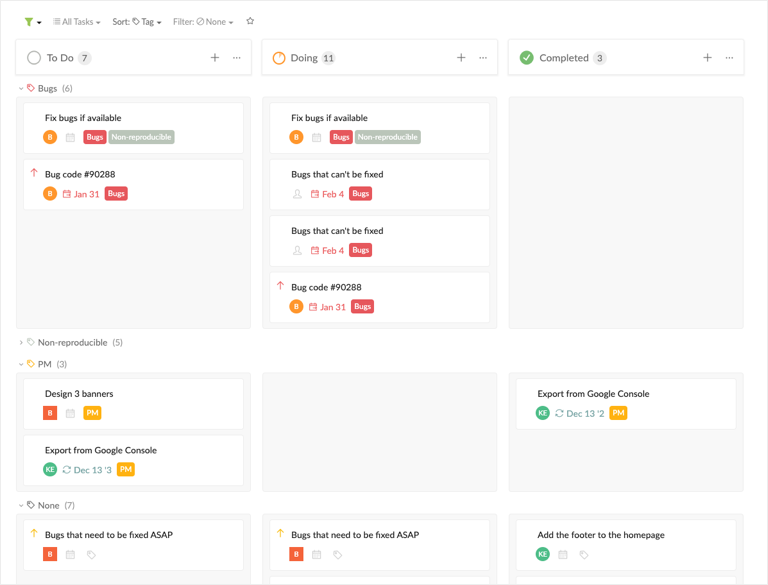Screen dimensions: 768x585
Task: Collapse the PM tag group
Action: tap(21, 364)
